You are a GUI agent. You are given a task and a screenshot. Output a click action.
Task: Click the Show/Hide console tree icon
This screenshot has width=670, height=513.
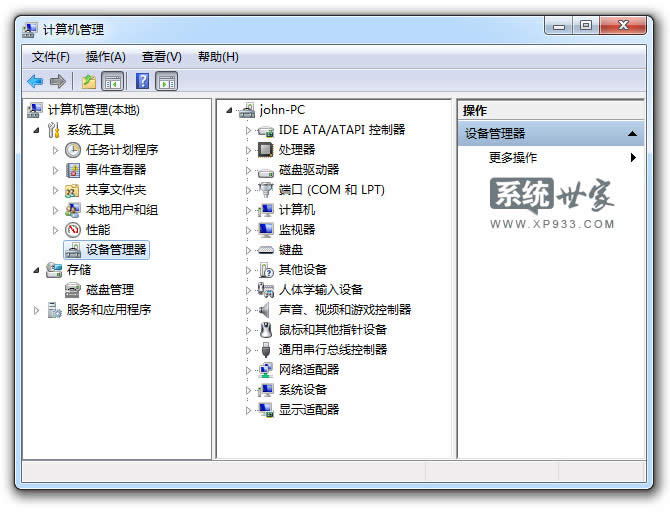point(112,81)
